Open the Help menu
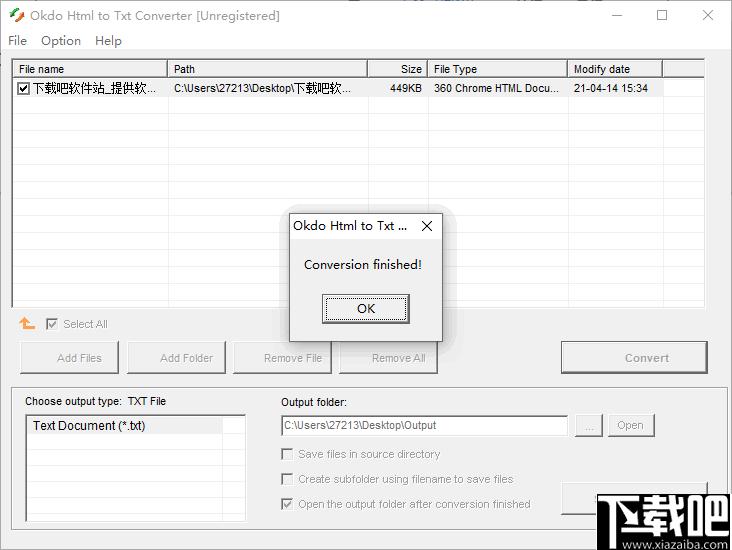 tap(108, 41)
